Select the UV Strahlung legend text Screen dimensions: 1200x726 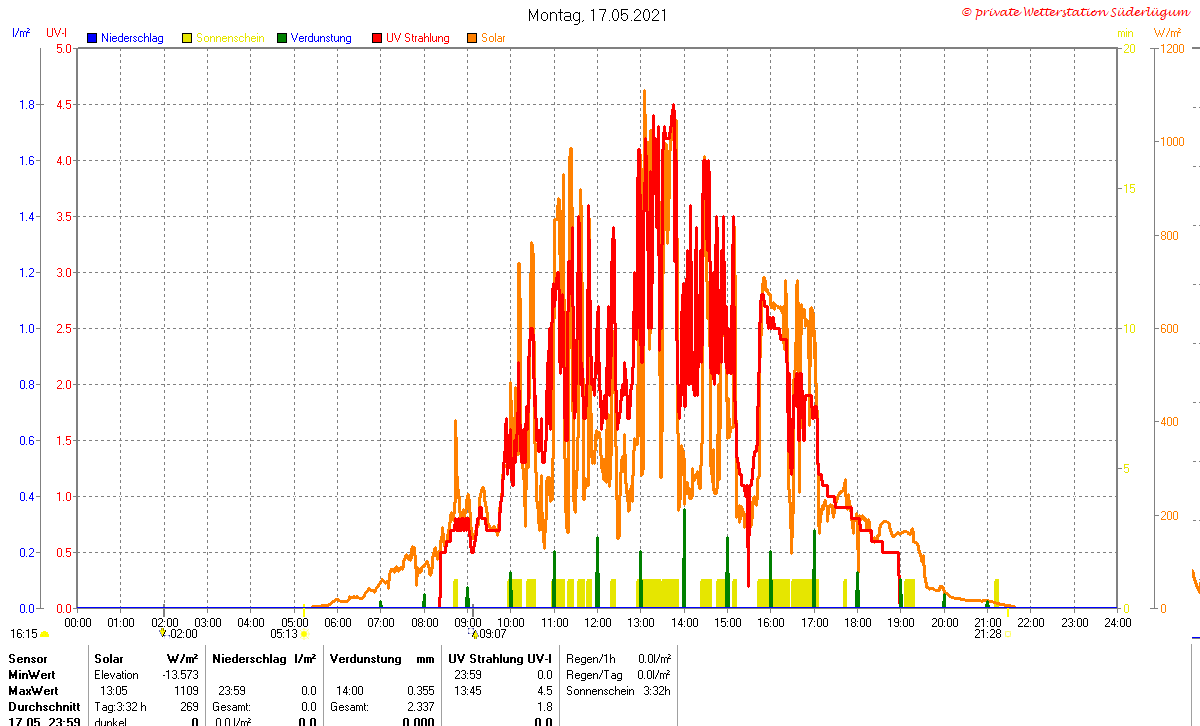[x=417, y=38]
